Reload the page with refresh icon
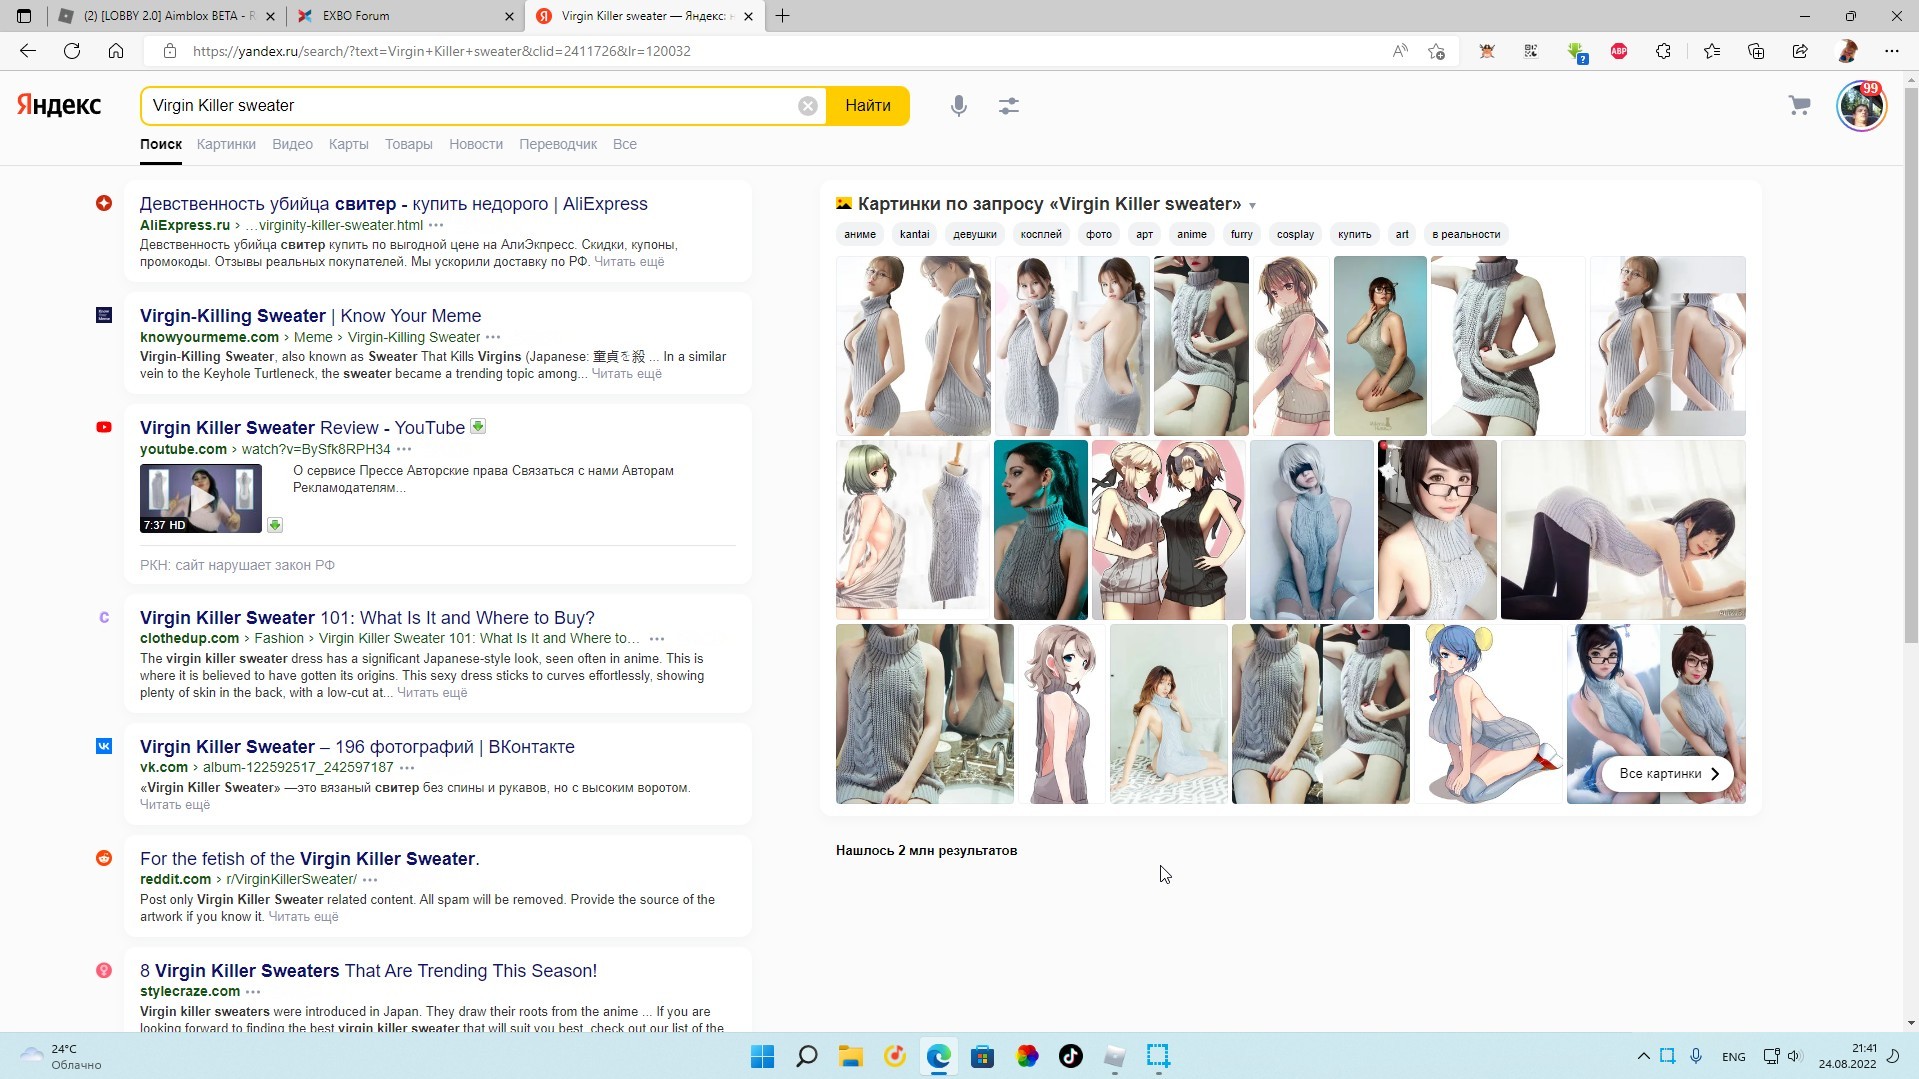This screenshot has height=1079, width=1919. coord(72,51)
